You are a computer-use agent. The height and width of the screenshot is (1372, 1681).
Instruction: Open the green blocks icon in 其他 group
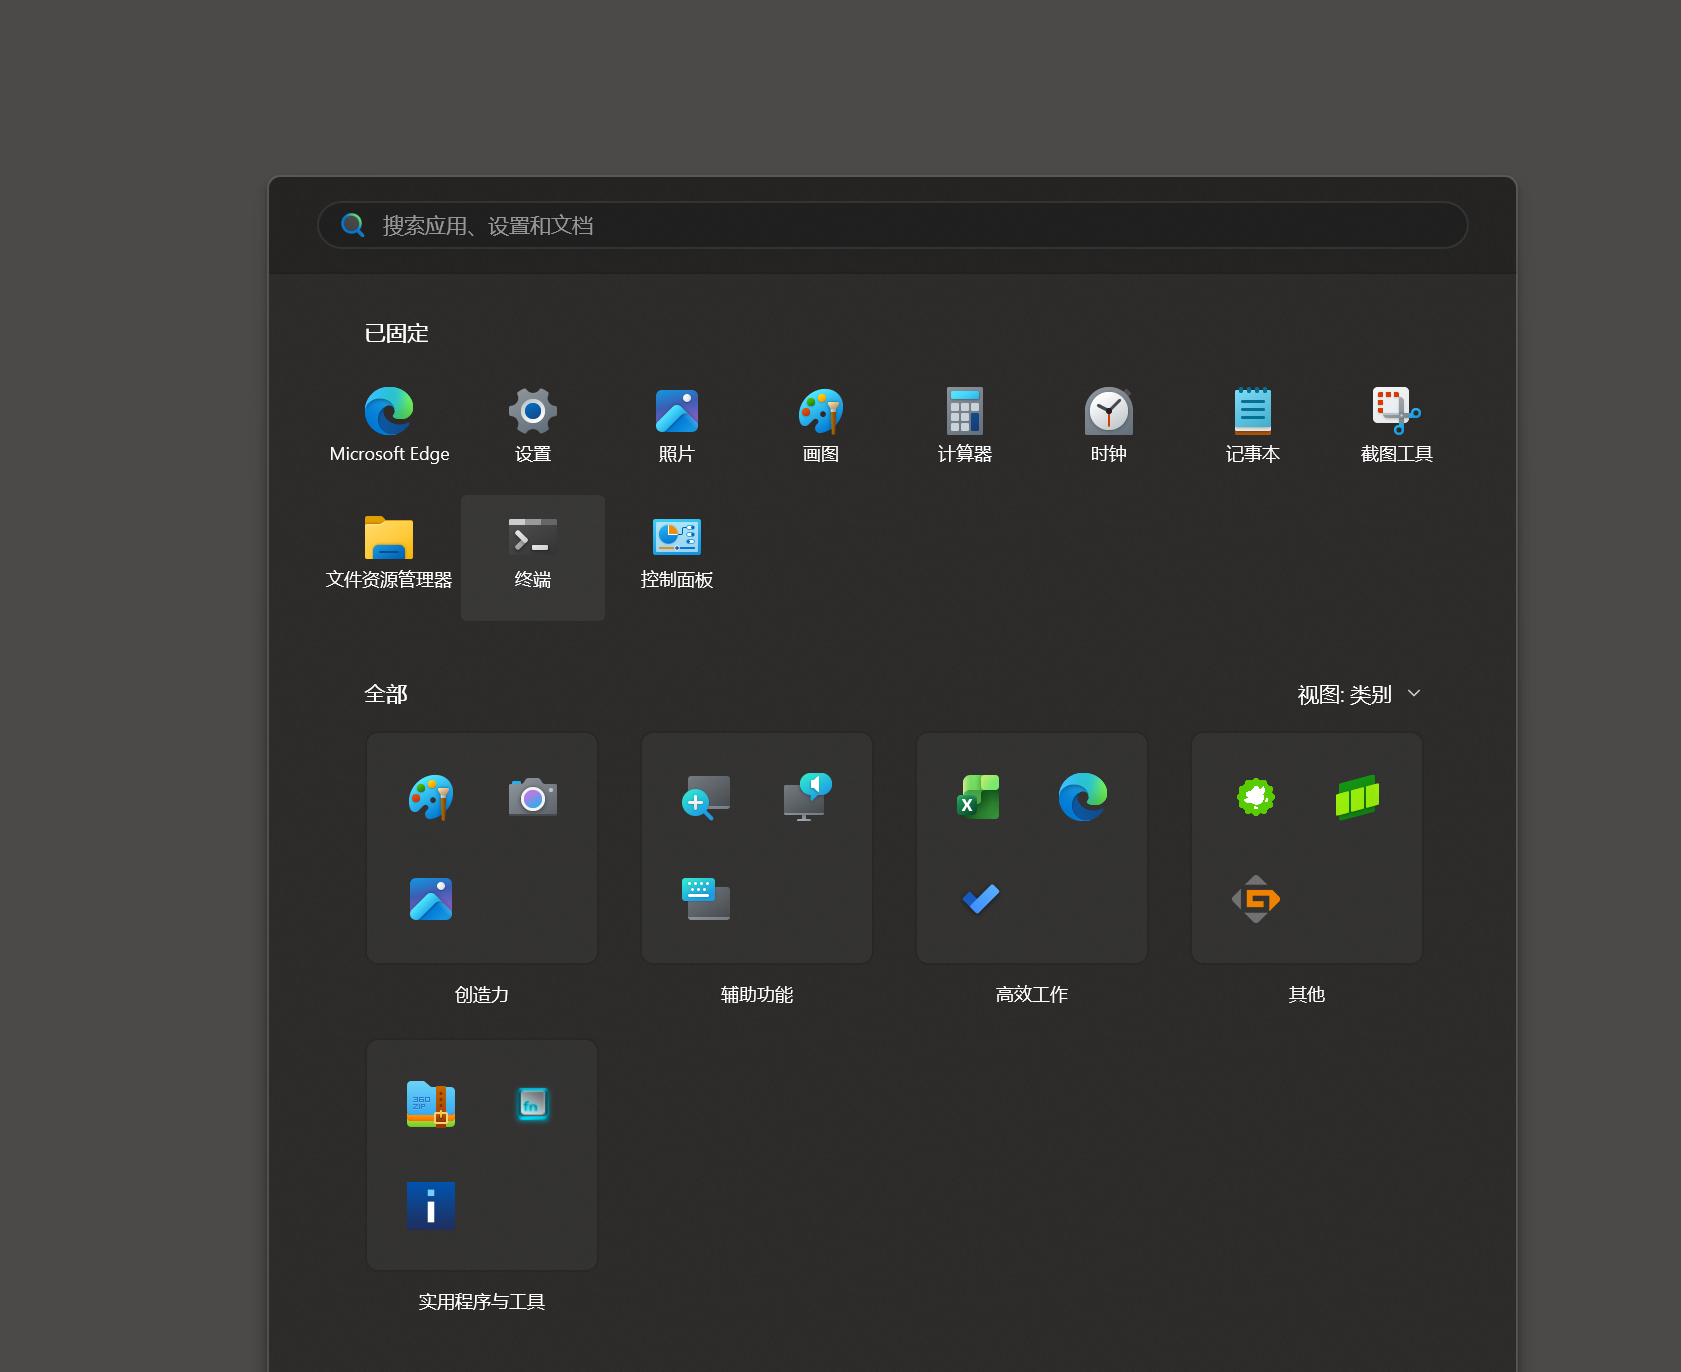click(1358, 798)
